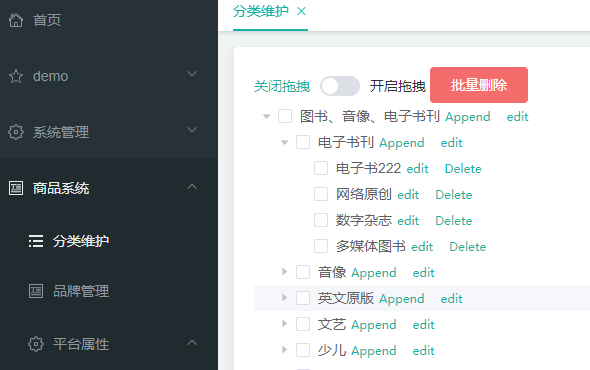590x370 pixels.
Task: Collapse the 商品系统 menu chevron
Action: pos(192,186)
